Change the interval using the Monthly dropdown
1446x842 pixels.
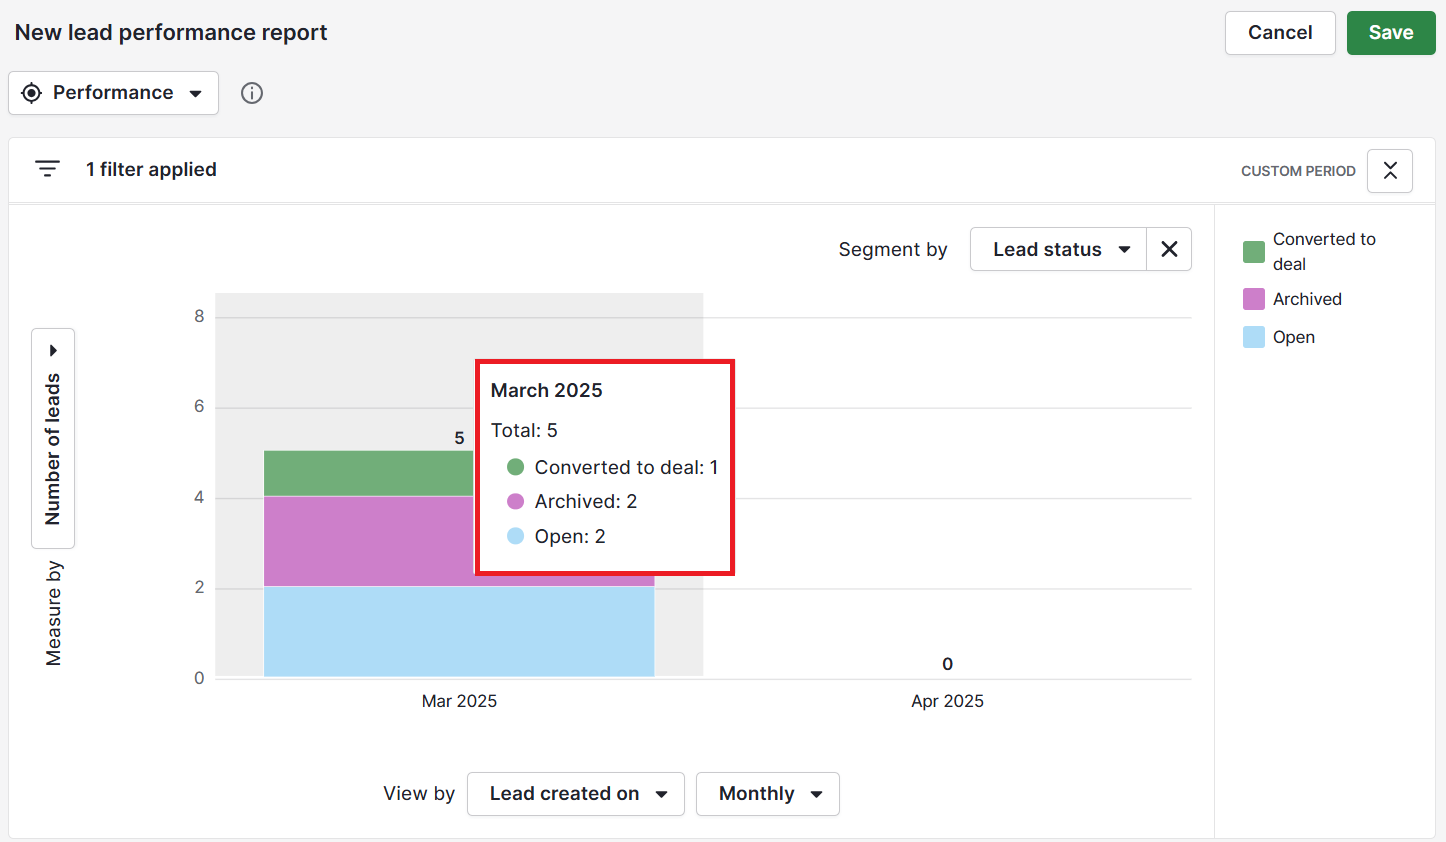(767, 793)
